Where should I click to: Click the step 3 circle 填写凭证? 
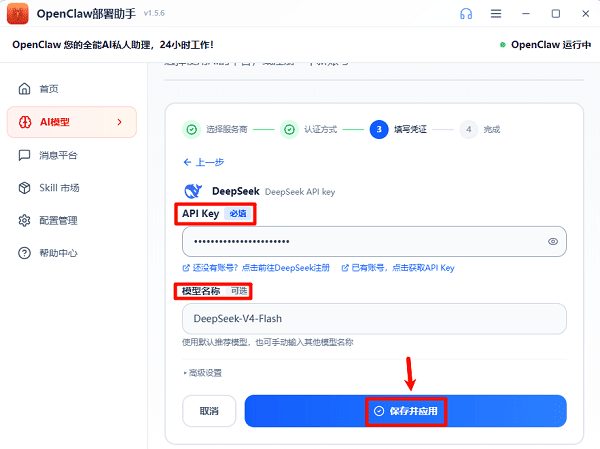click(x=379, y=129)
